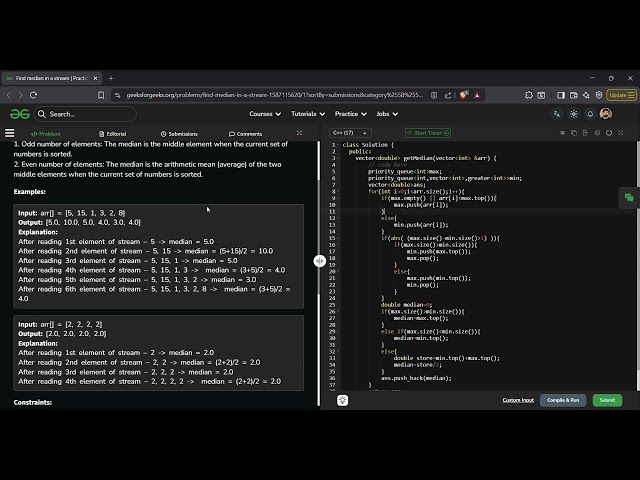640x480 pixels.
Task: Open the C++ (17) language dropdown
Action: (350, 133)
